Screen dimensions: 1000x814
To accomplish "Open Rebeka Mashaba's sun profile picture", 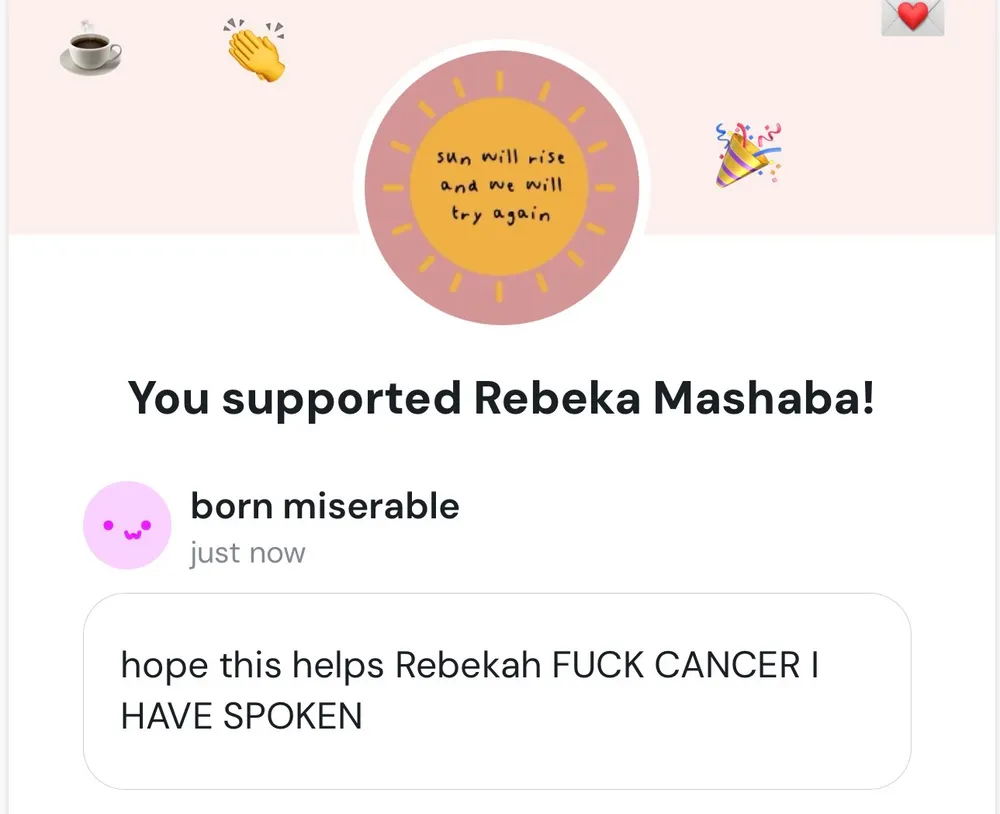I will [x=501, y=187].
